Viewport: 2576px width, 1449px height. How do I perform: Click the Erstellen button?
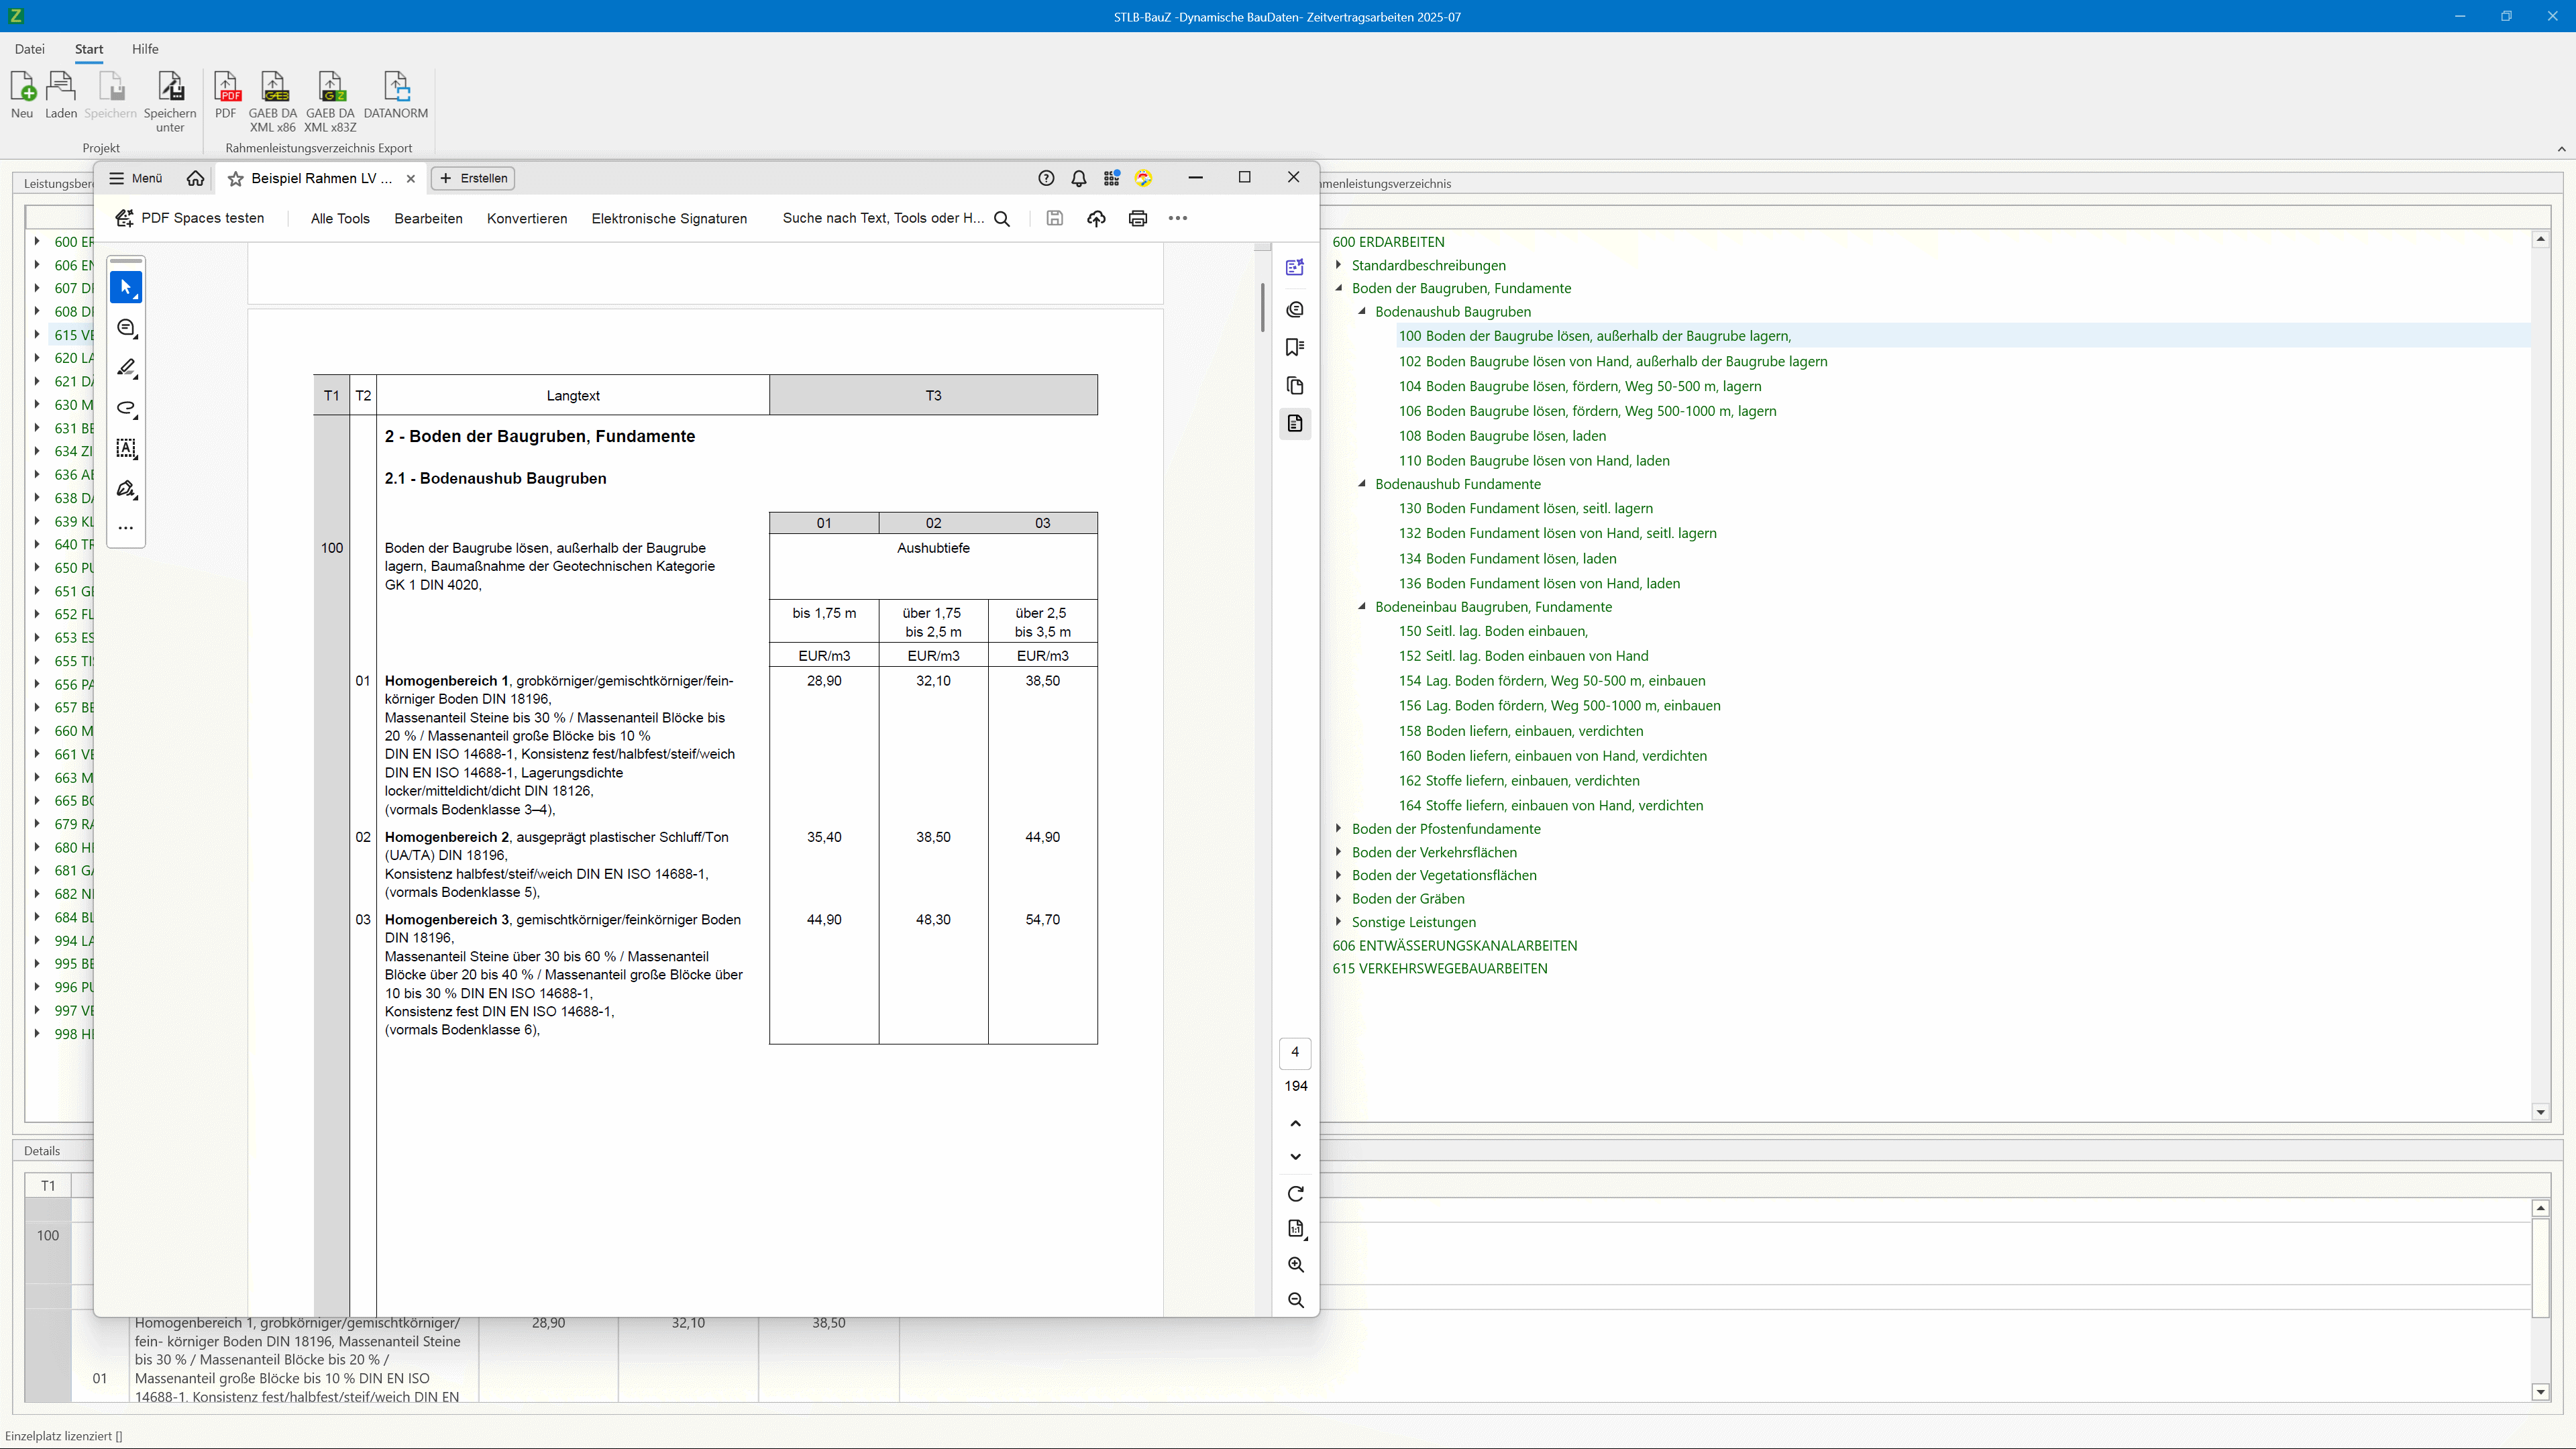(x=474, y=178)
